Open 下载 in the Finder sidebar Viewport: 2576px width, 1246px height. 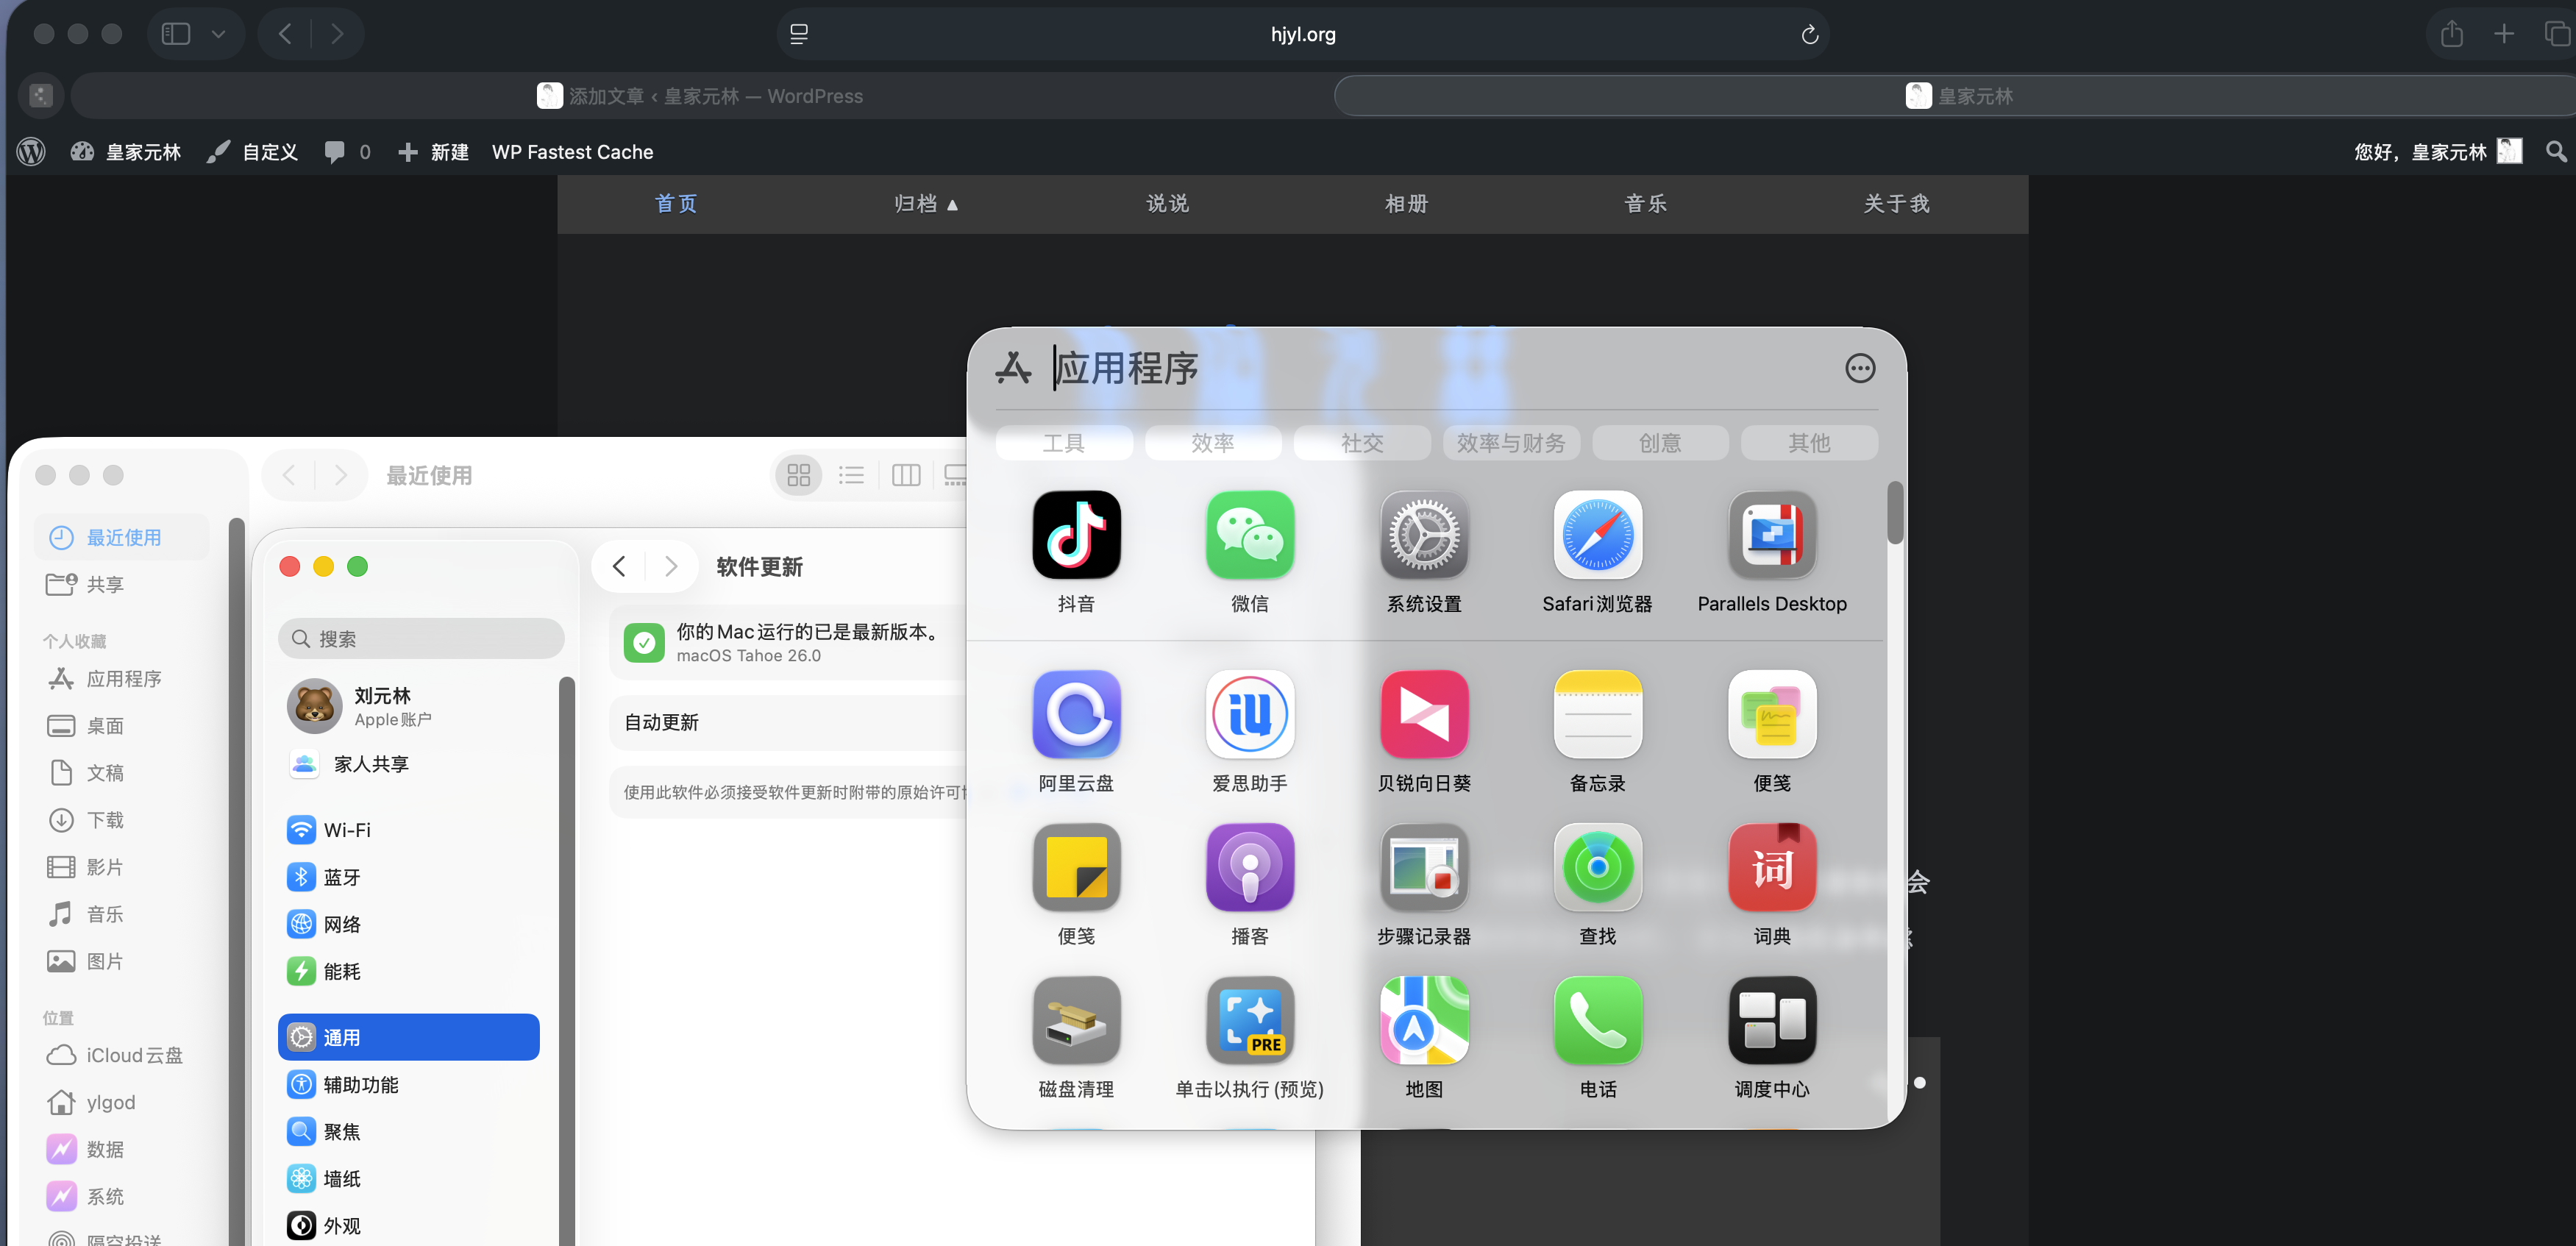[122, 820]
